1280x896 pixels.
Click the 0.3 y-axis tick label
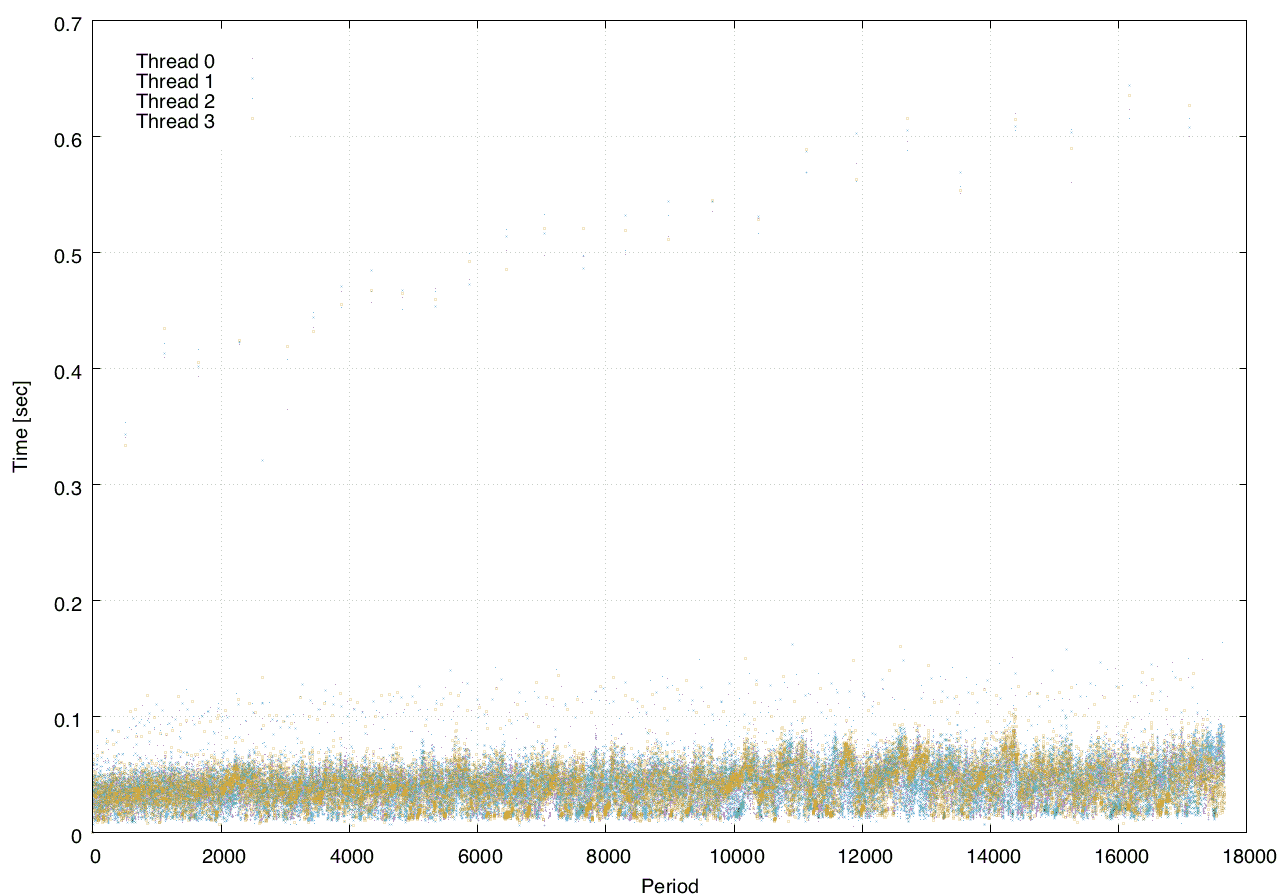68,485
